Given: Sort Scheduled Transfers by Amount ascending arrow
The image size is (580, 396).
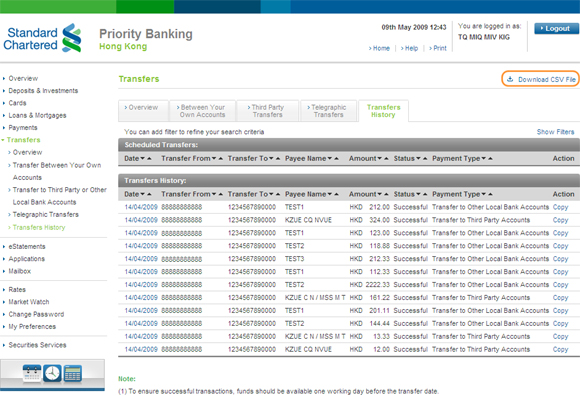Looking at the screenshot, I should pos(387,159).
